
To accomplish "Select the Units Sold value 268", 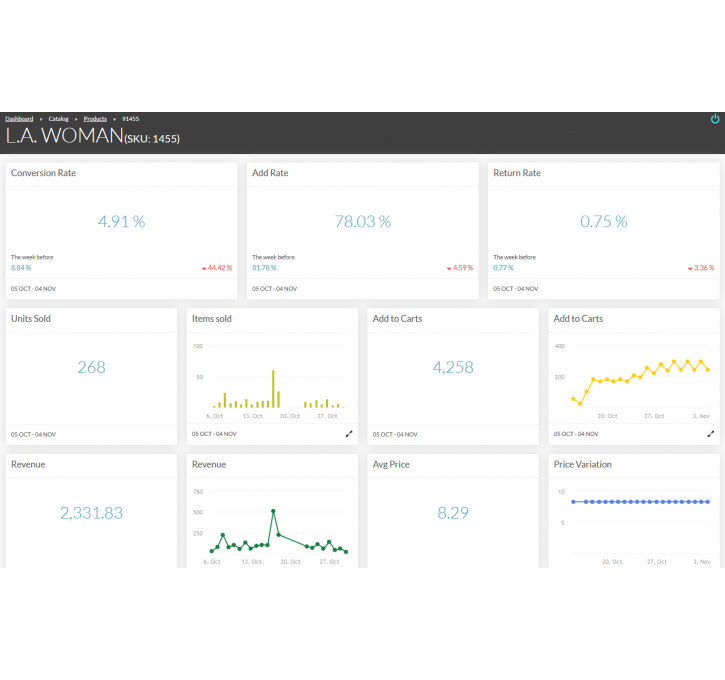I will click(x=92, y=367).
